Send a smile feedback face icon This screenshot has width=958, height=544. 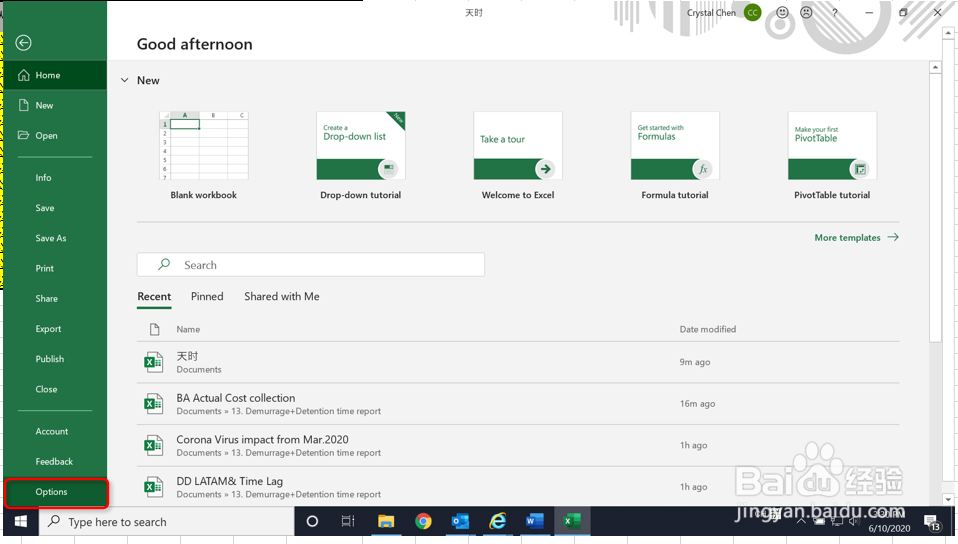[x=782, y=12]
